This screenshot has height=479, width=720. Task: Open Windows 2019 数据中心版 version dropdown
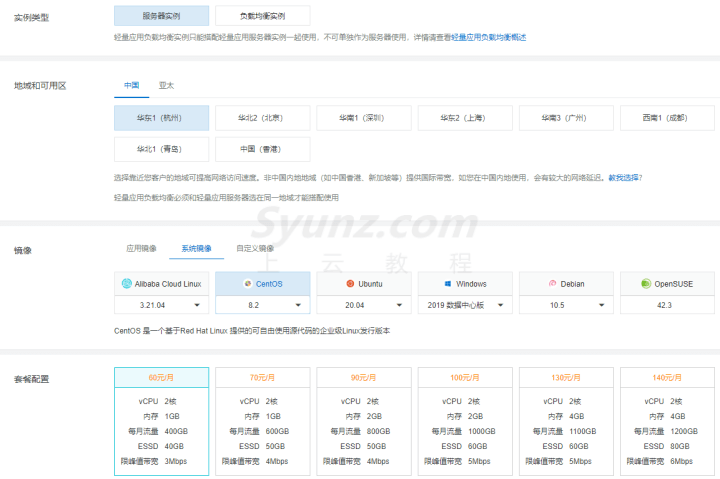(465, 305)
